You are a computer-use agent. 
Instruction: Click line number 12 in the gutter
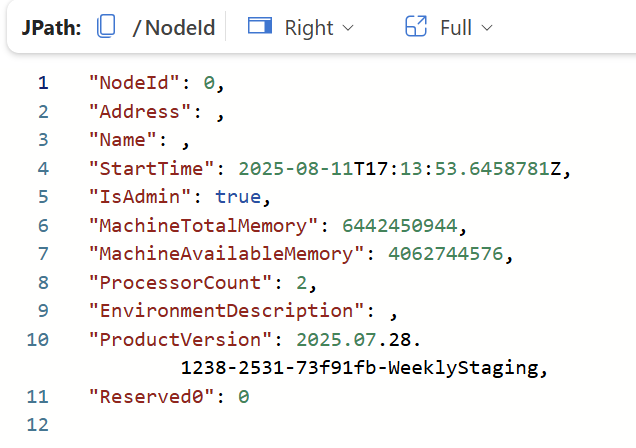pyautogui.click(x=37, y=426)
